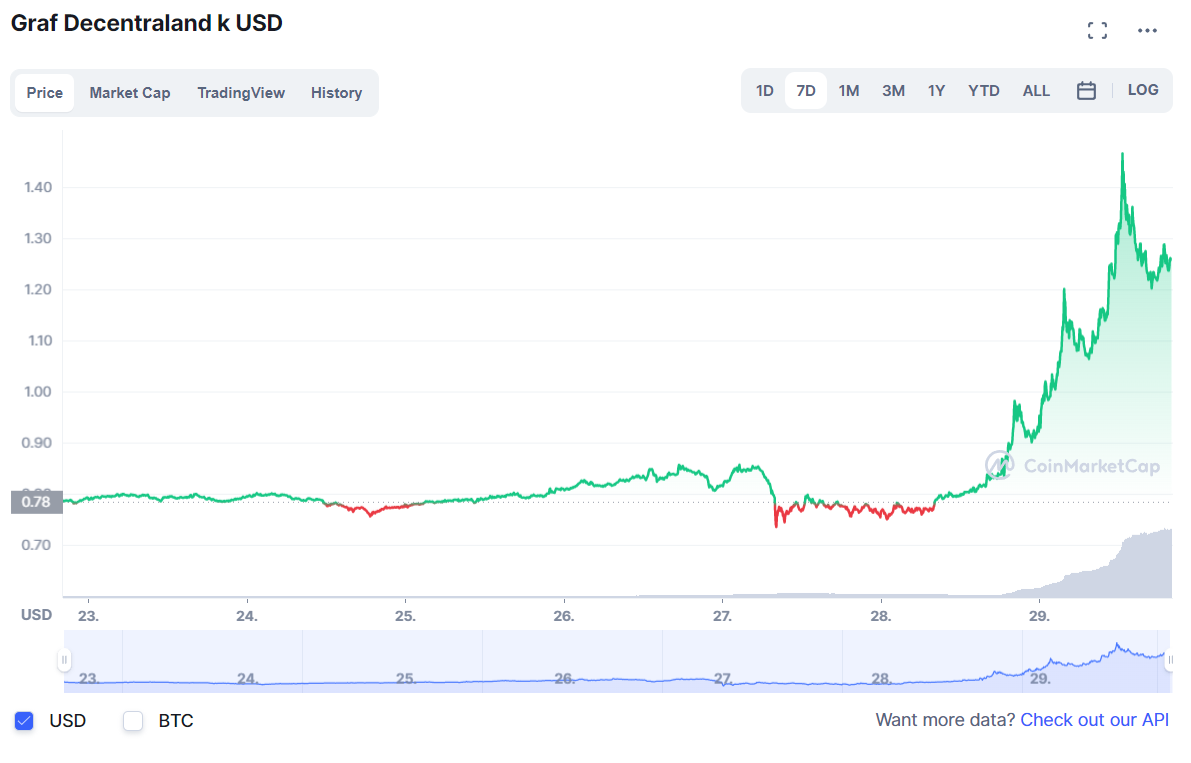1191x763 pixels.
Task: Select the Price tab
Action: [44, 93]
